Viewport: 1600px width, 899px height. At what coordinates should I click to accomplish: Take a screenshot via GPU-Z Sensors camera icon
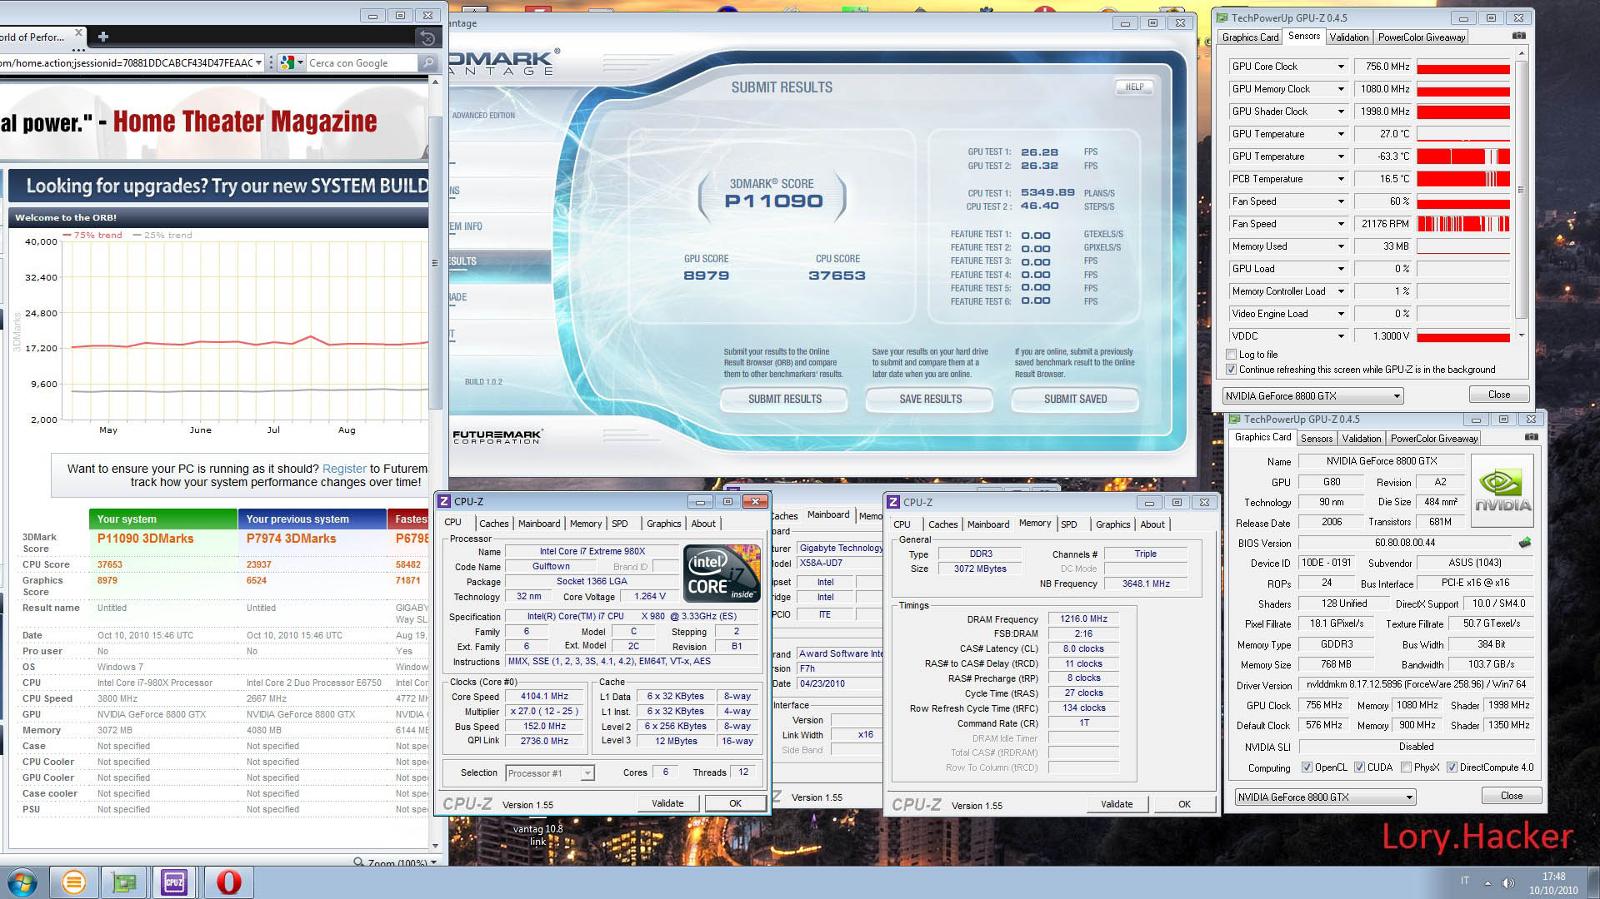[x=1519, y=37]
